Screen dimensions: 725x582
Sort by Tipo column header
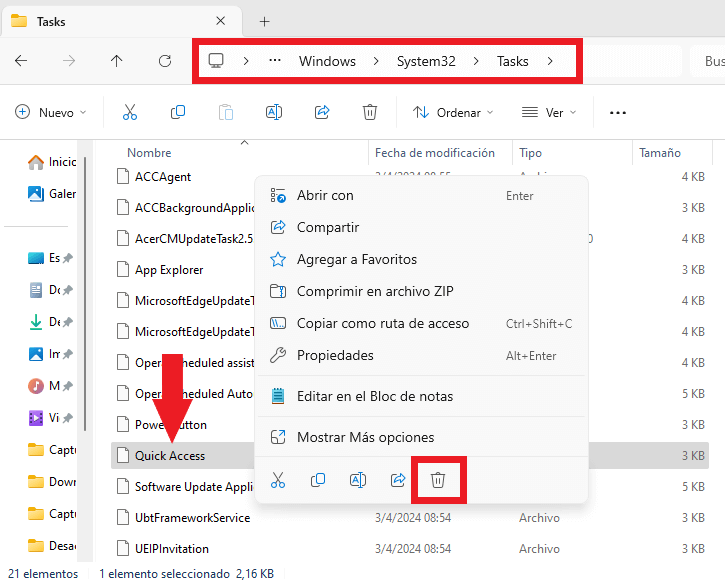pos(530,153)
